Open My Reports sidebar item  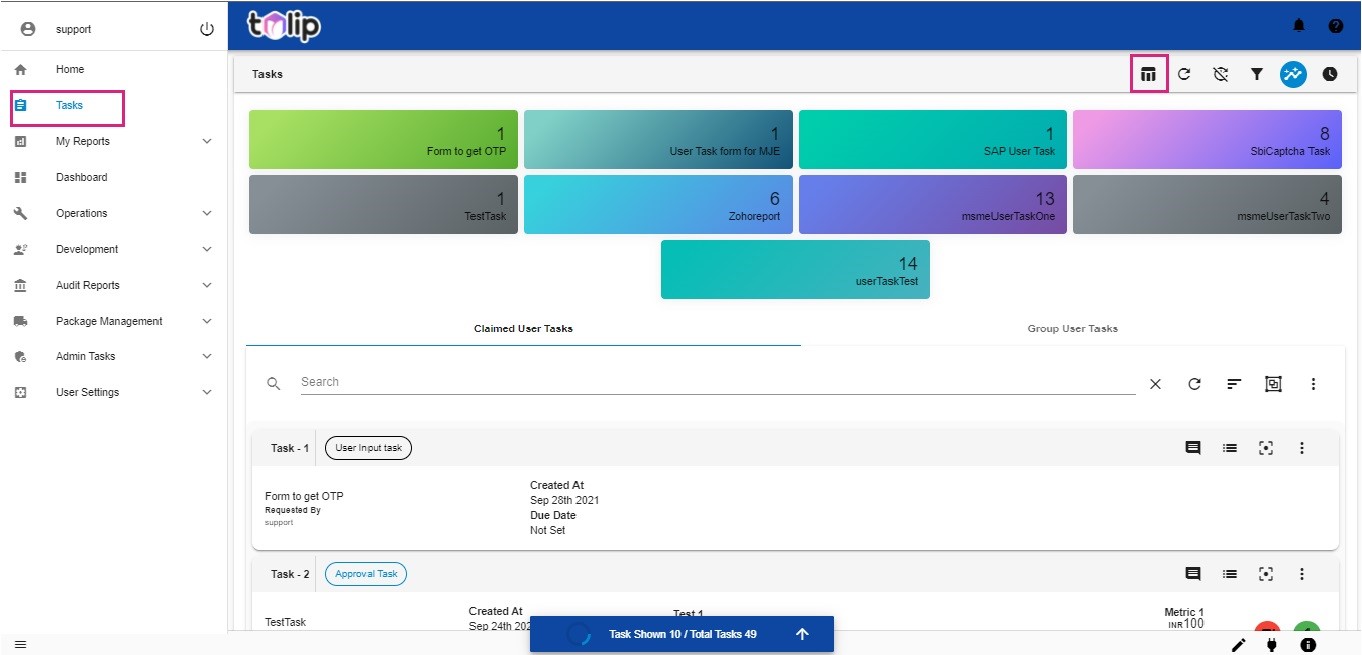point(83,141)
